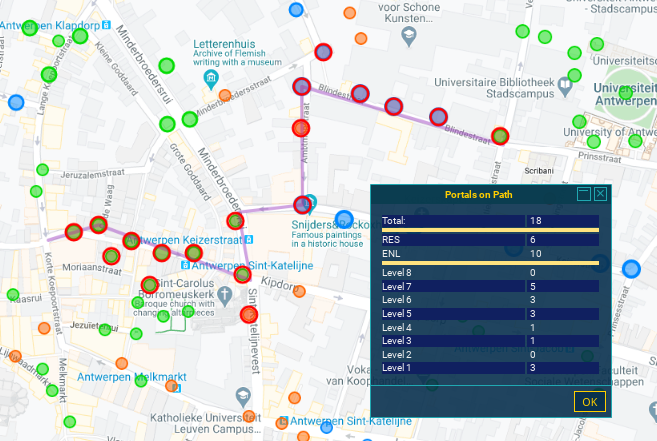
Task: Open the Schone Kunsten school pin
Action: tap(409, 36)
